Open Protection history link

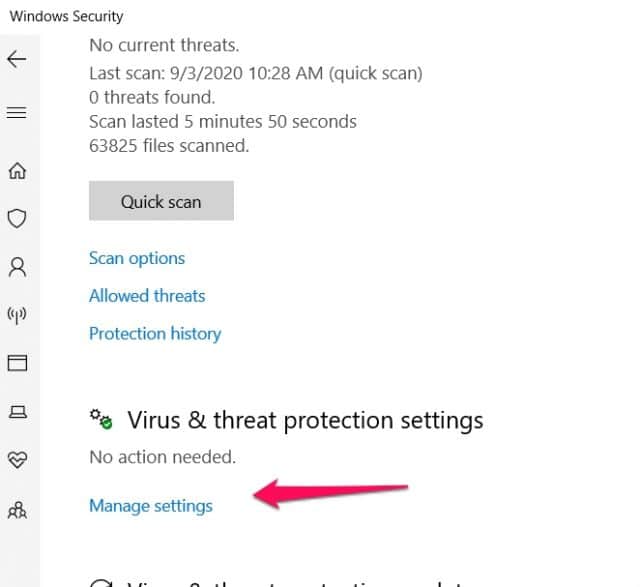155,334
